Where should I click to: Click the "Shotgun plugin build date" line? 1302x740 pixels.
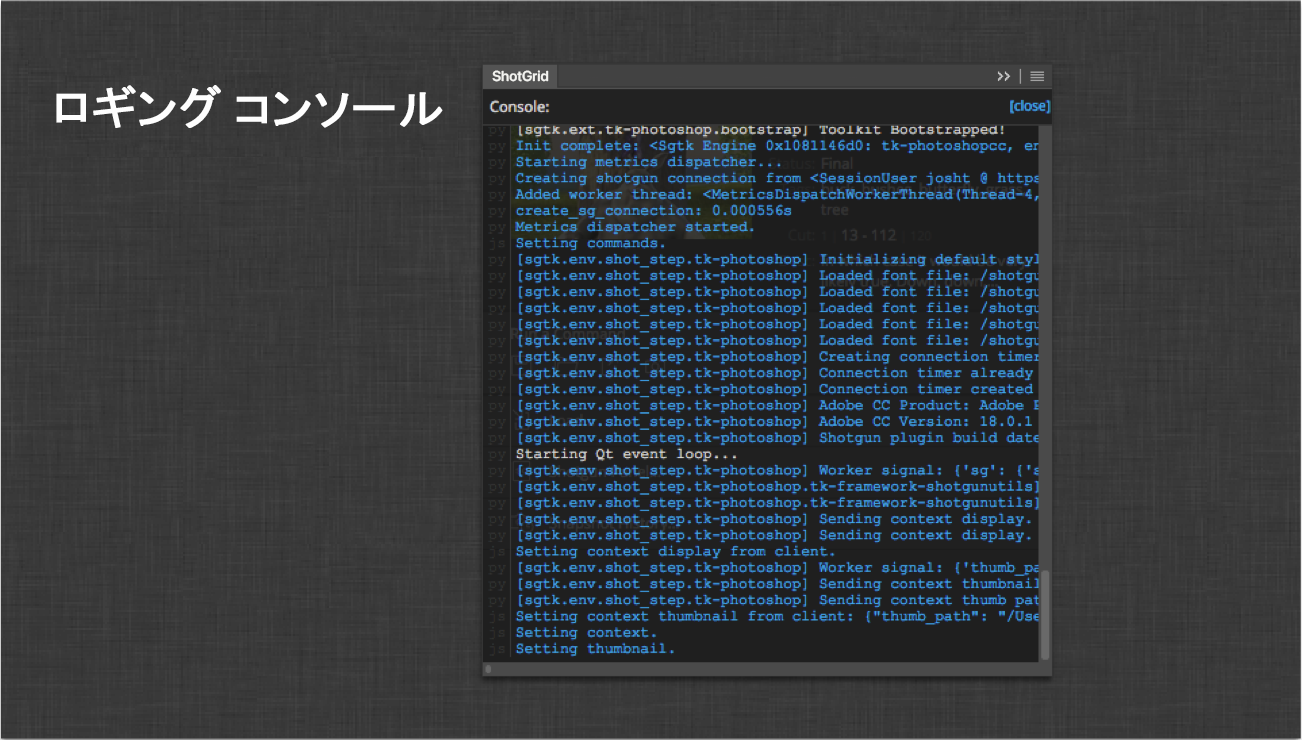(777, 438)
